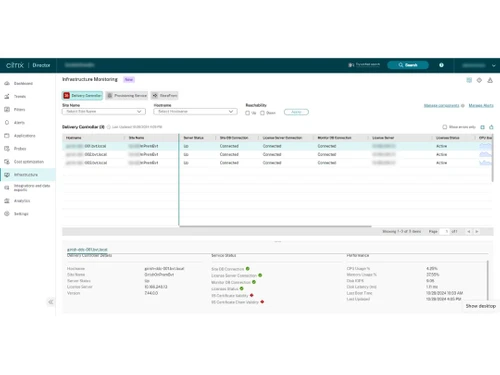Viewport: 500px width, 375px height.
Task: Click SS Certificate Validity red status
Action: (x=252, y=295)
